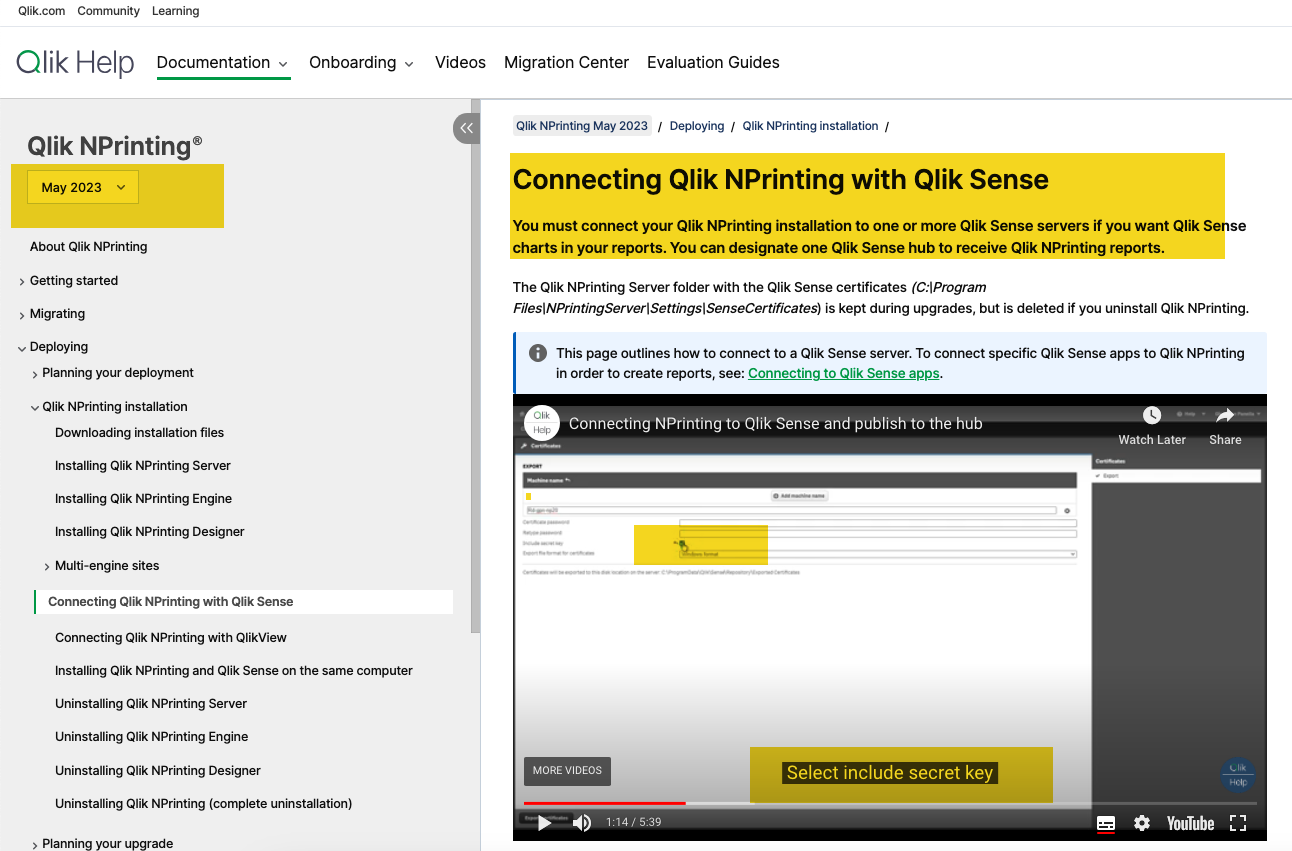Play the YouTube video
The width and height of the screenshot is (1292, 851).
[545, 823]
